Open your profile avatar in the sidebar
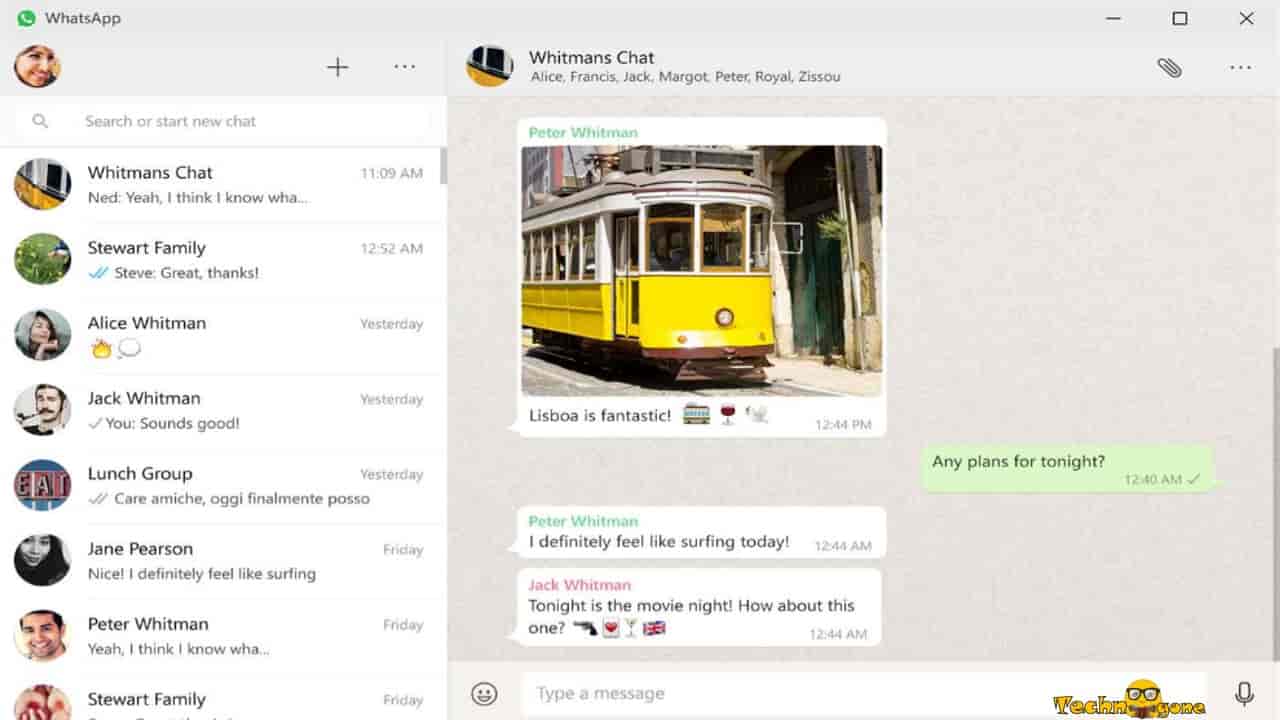The image size is (1280, 720). [x=37, y=67]
